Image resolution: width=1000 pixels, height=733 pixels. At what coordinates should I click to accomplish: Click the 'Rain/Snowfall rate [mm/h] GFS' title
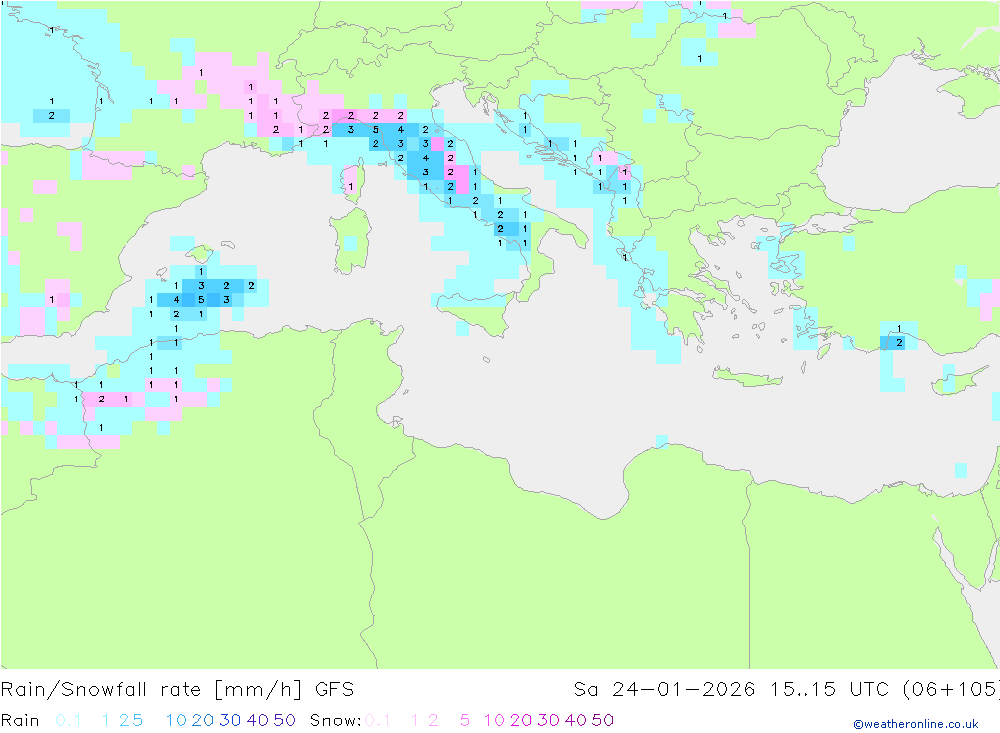pyautogui.click(x=177, y=690)
